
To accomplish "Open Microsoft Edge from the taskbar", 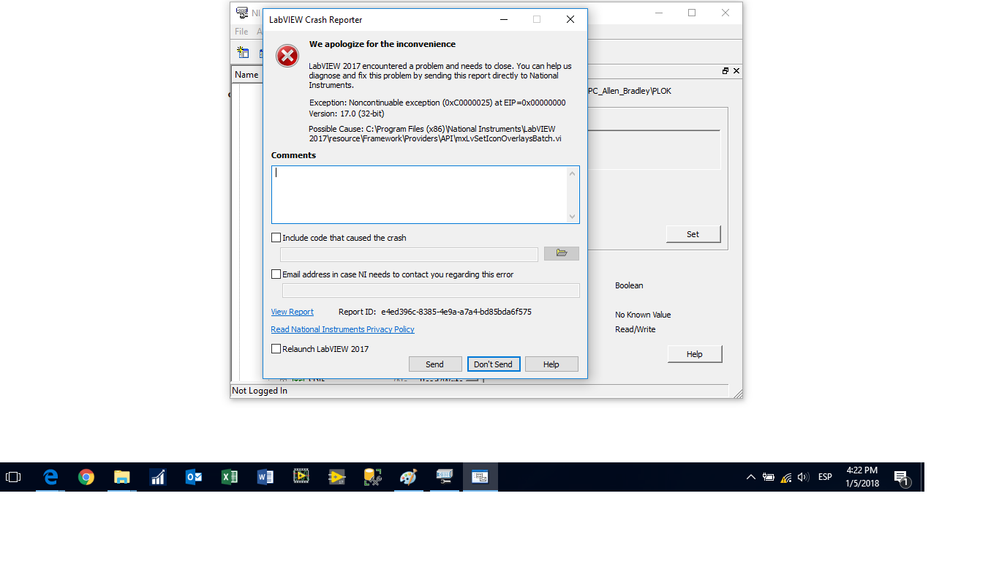I will [50, 477].
